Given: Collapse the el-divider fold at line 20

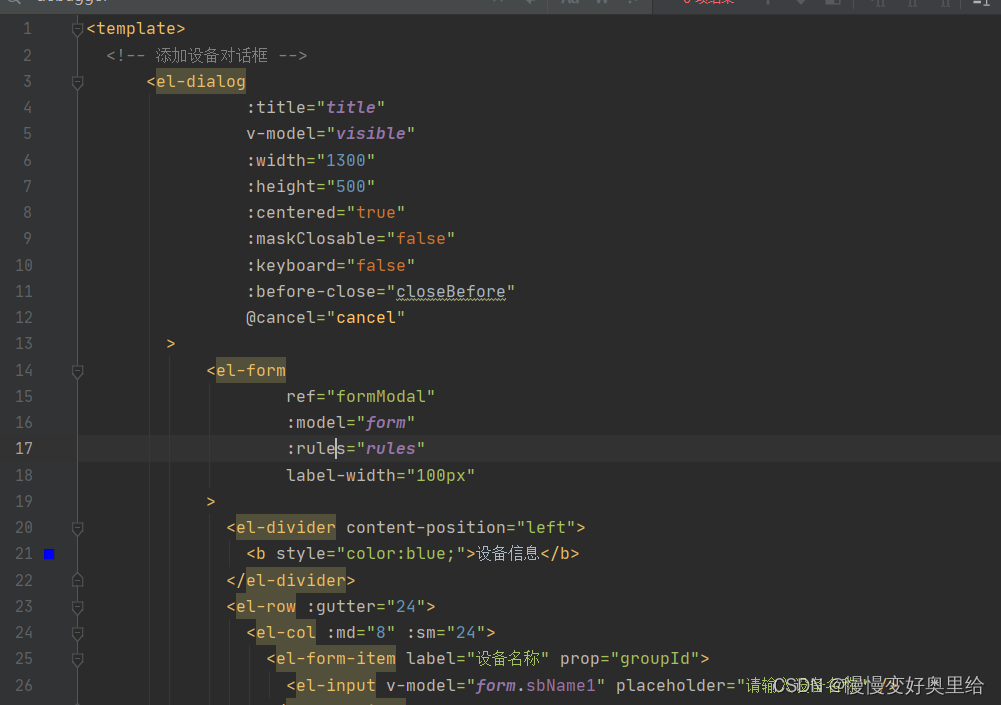Looking at the screenshot, I should (77, 527).
